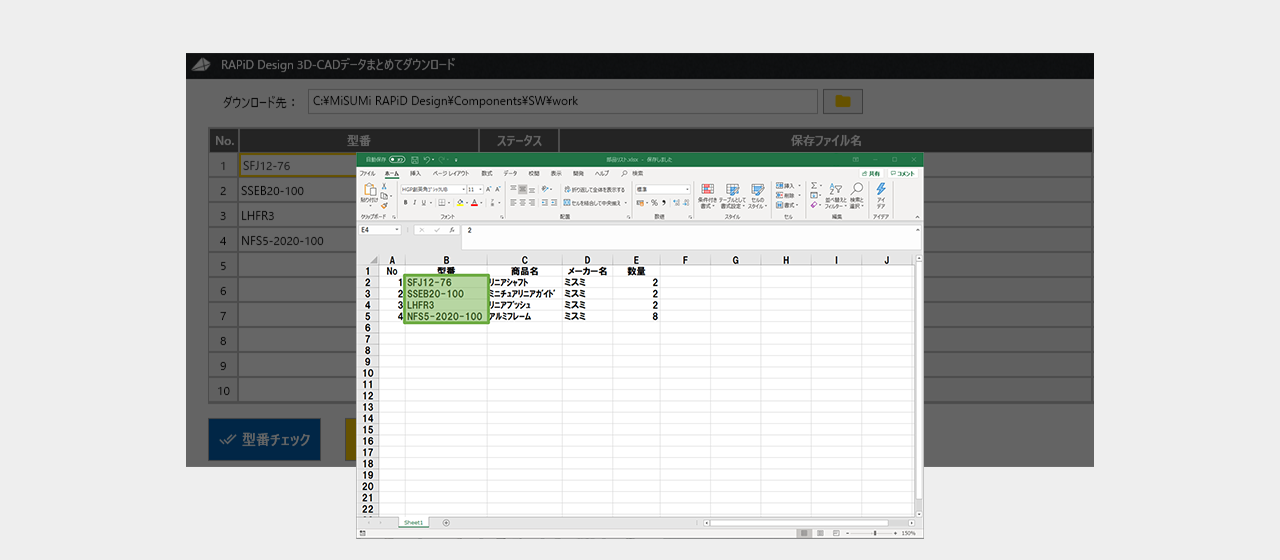Viewport: 1280px width, 560px height.
Task: Open the 挿入 ribbon tab
Action: click(415, 173)
